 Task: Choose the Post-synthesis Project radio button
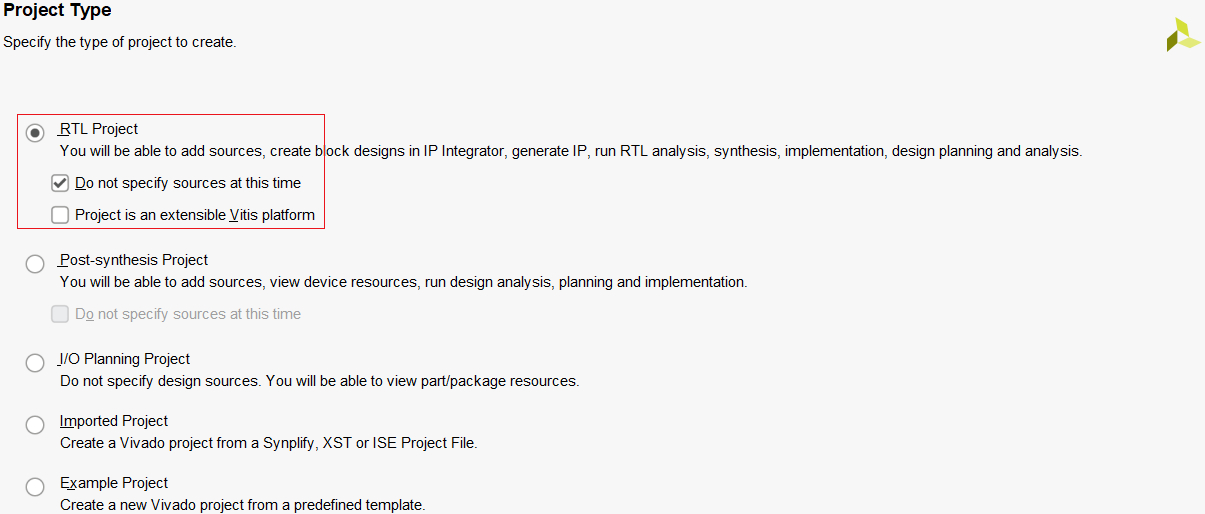pyautogui.click(x=36, y=264)
